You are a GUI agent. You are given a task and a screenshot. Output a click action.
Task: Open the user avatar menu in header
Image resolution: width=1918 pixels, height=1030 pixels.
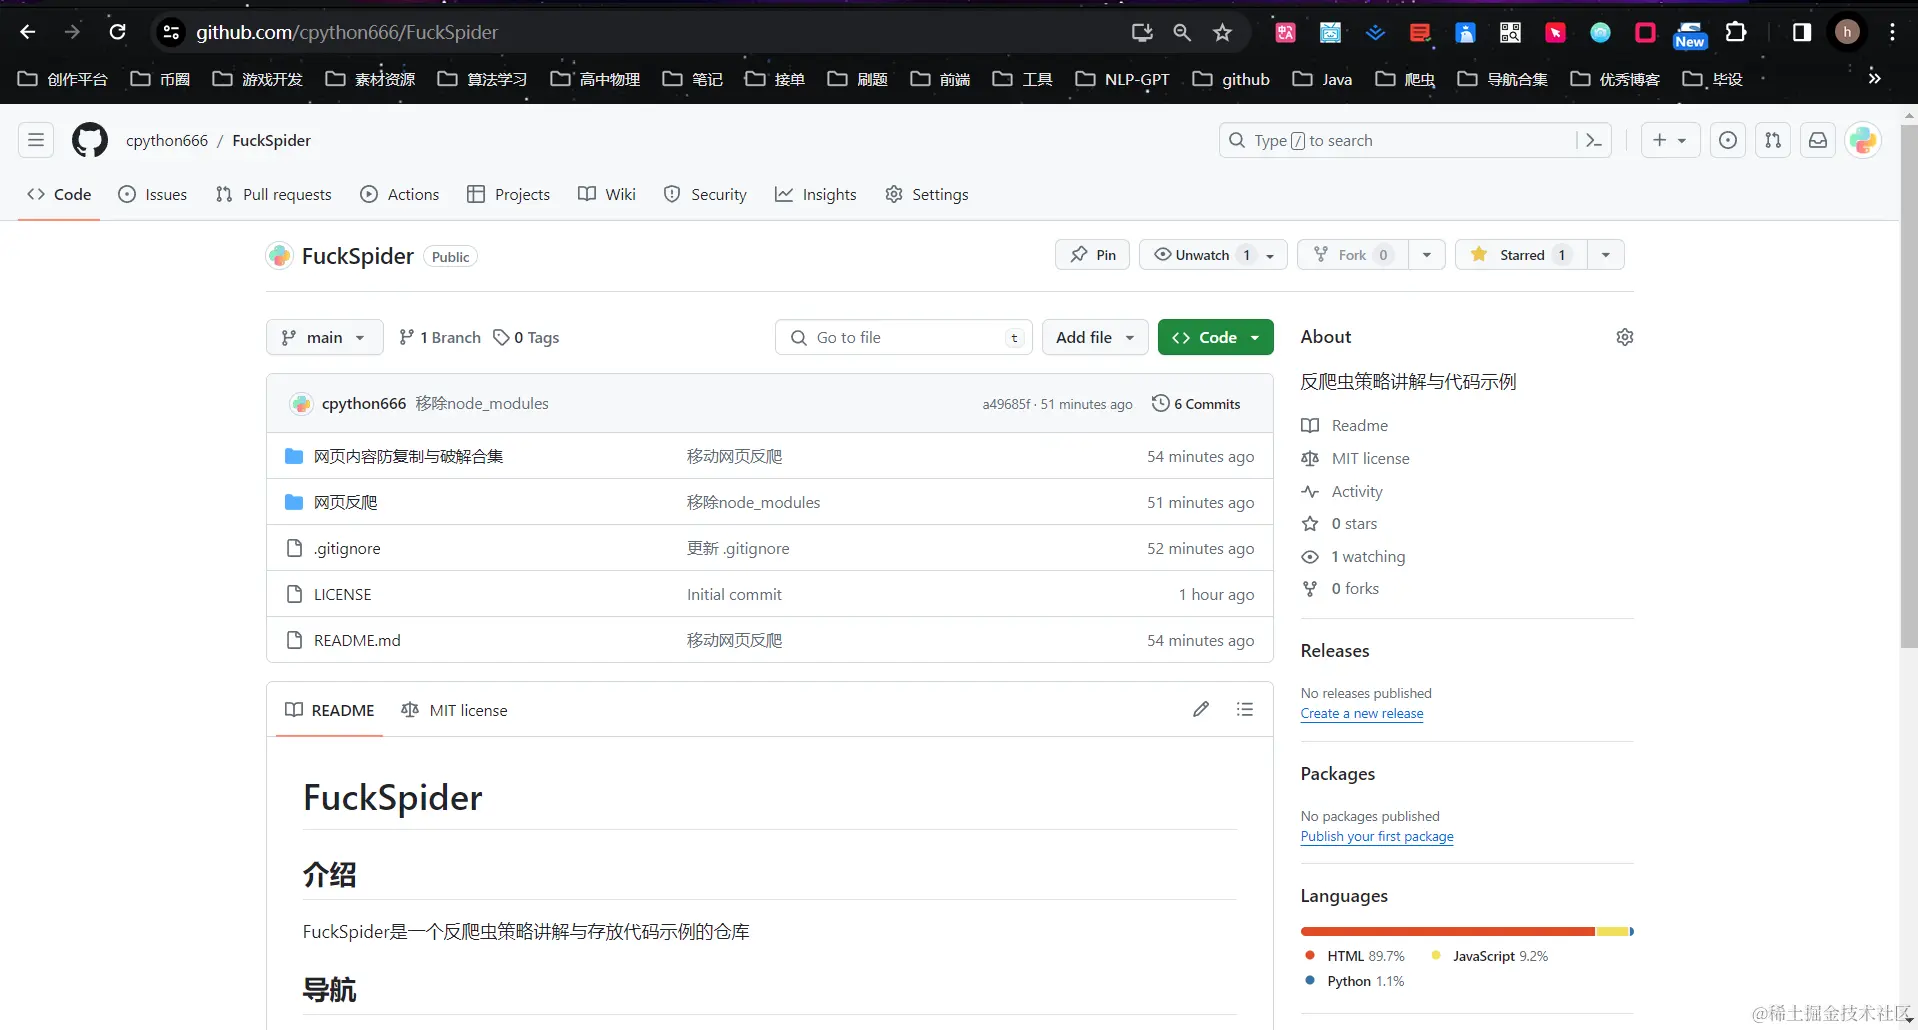1863,140
